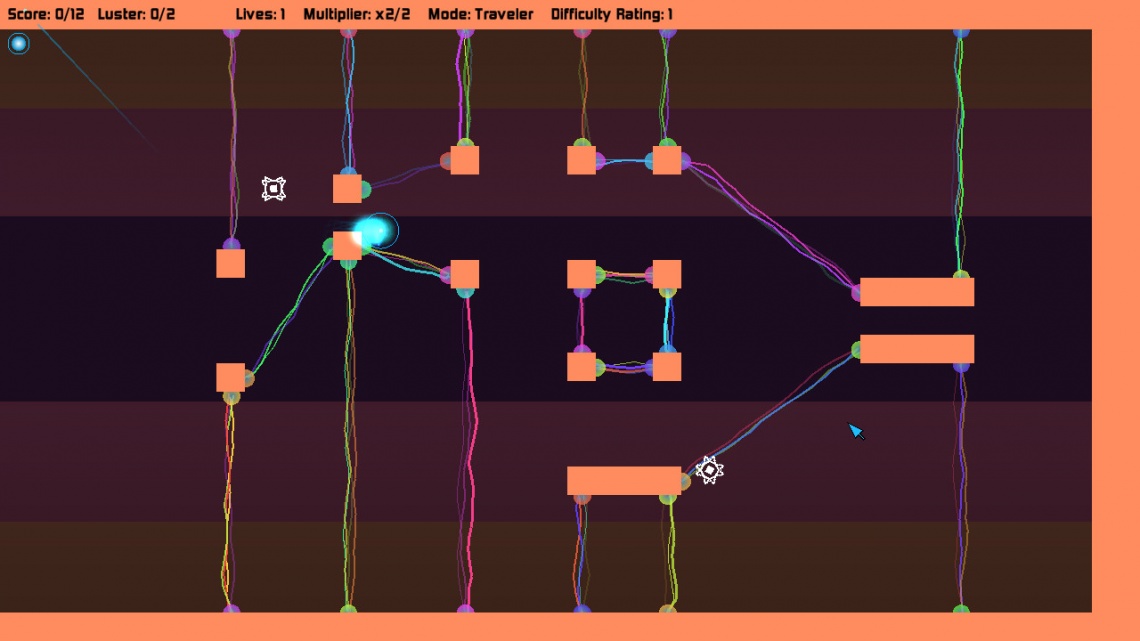Viewport: 1140px width, 641px height.
Task: Click the orange square right of the square spiked icon
Action: point(347,189)
